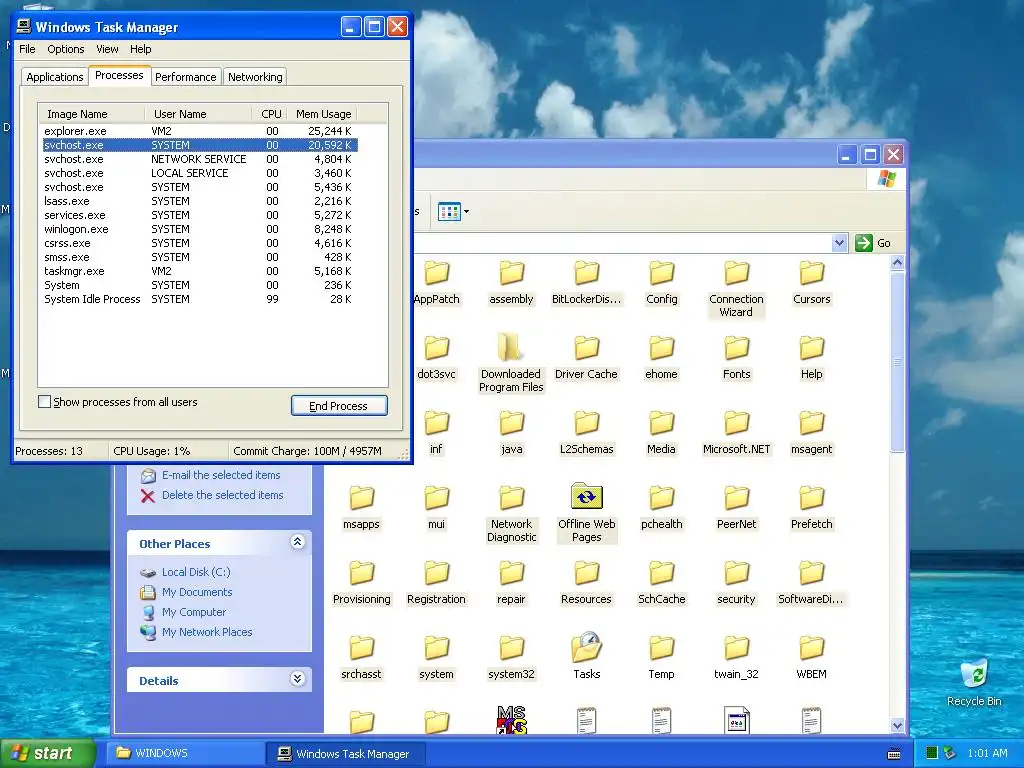1024x768 pixels.
Task: Sort processes by Image Name column
Action: (91, 114)
